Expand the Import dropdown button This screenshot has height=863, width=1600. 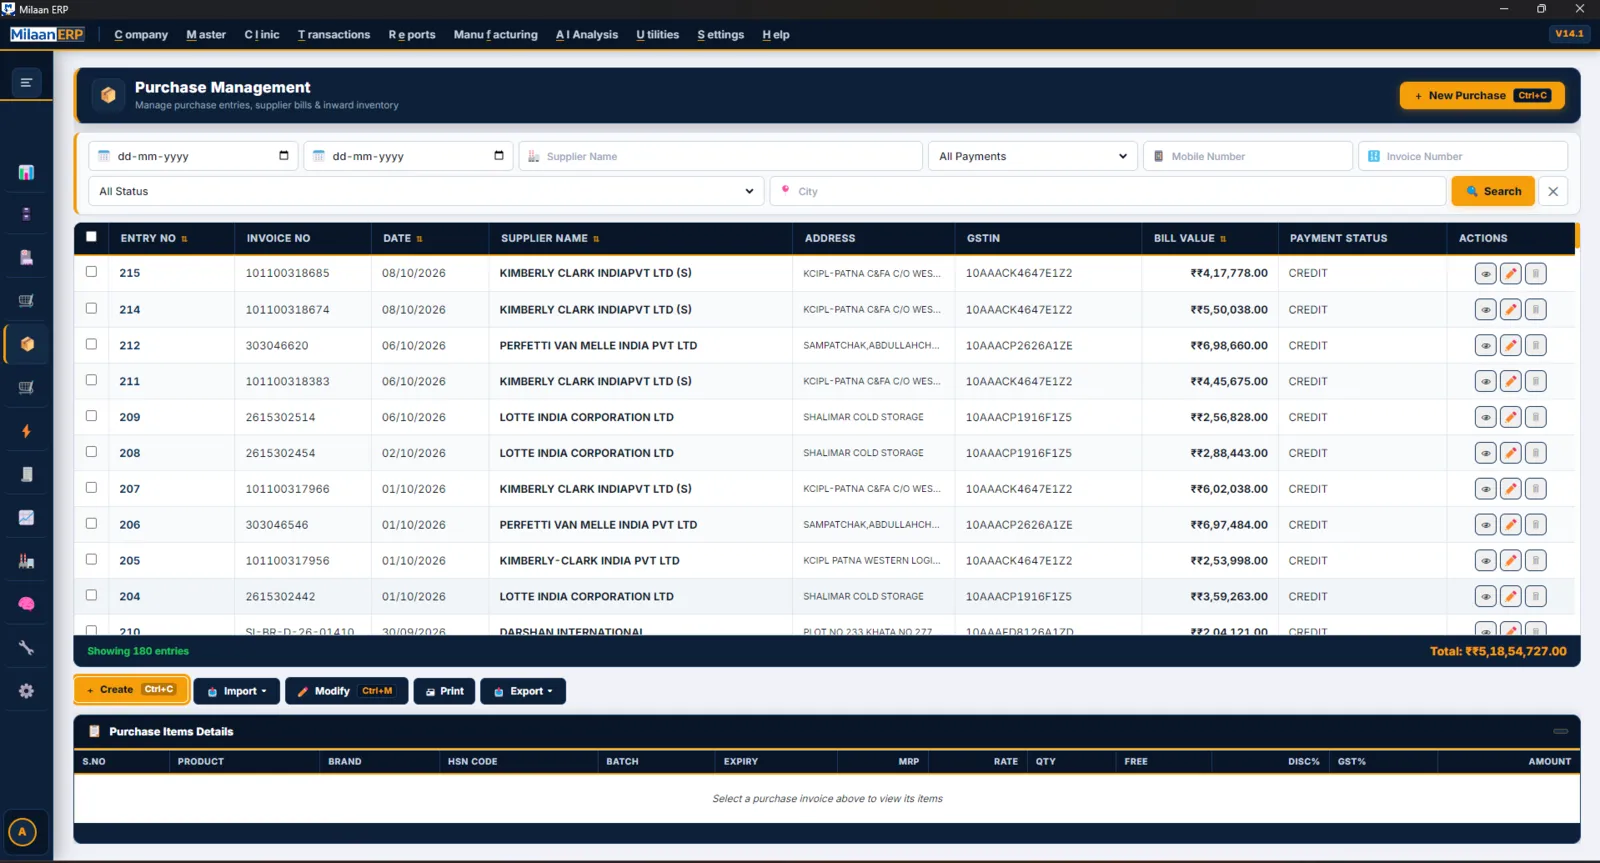click(237, 691)
